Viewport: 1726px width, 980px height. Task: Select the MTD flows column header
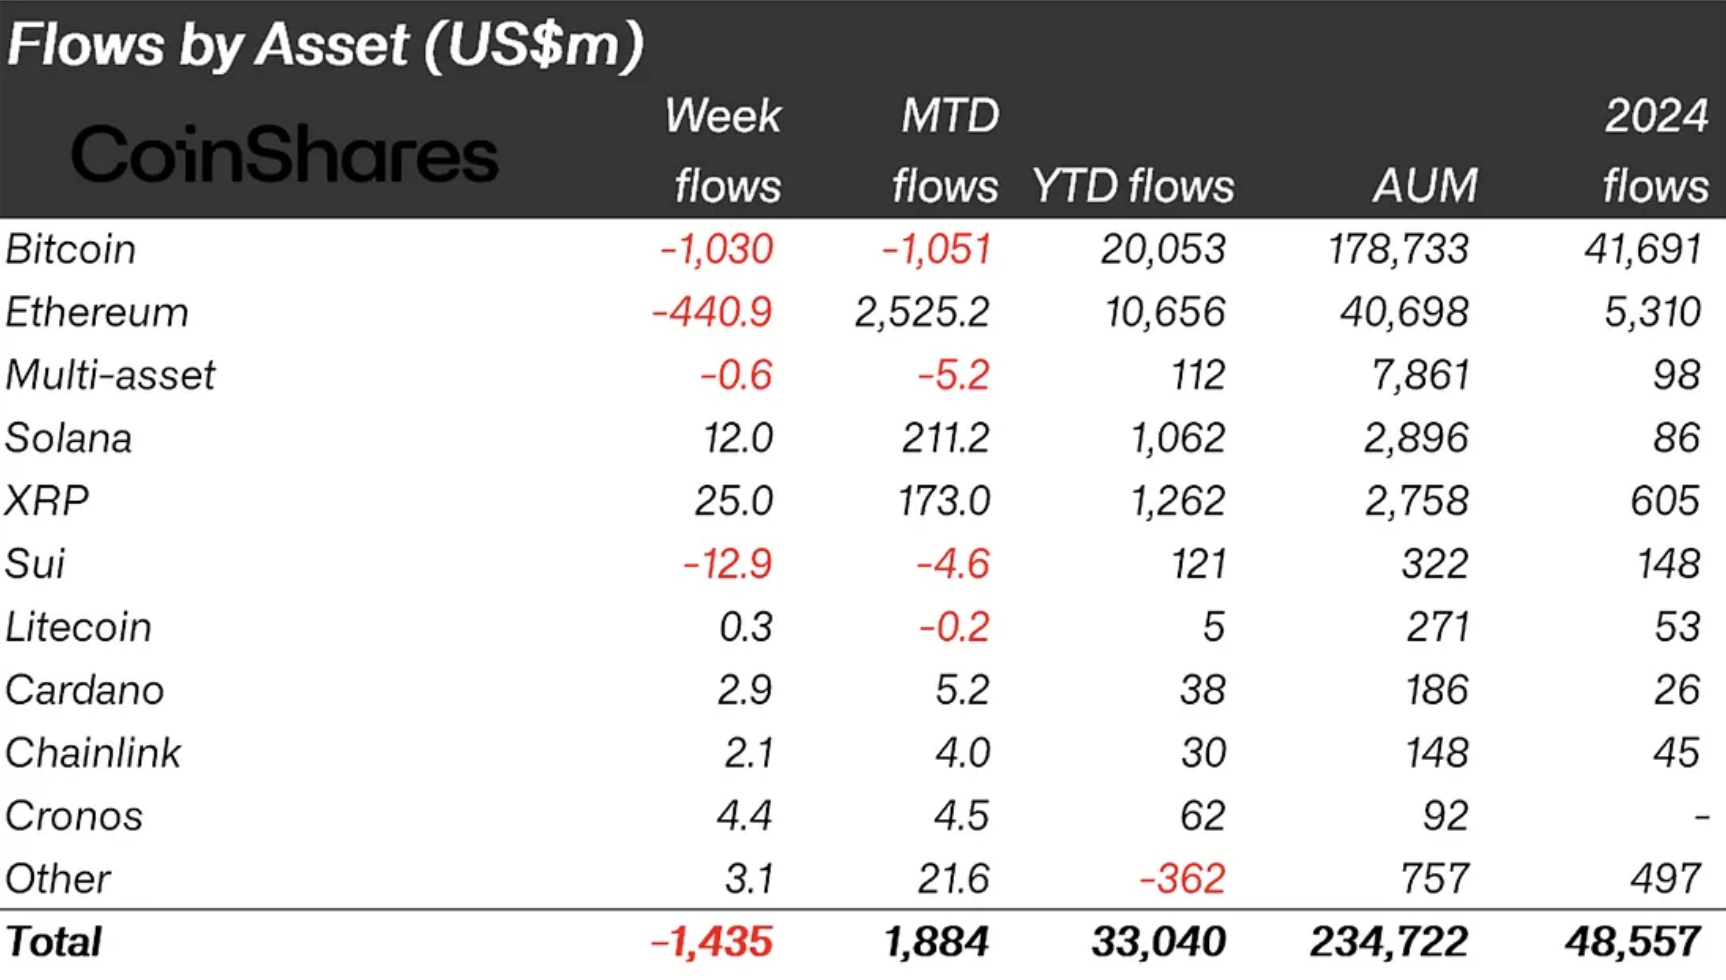946,151
